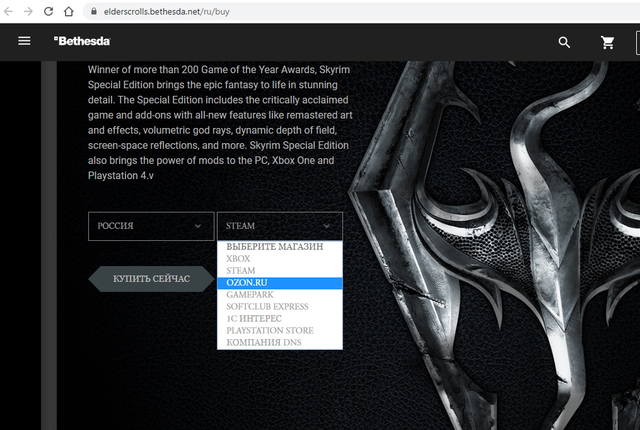The height and width of the screenshot is (430, 640).
Task: Click the Bethesda logo
Action: tap(82, 41)
